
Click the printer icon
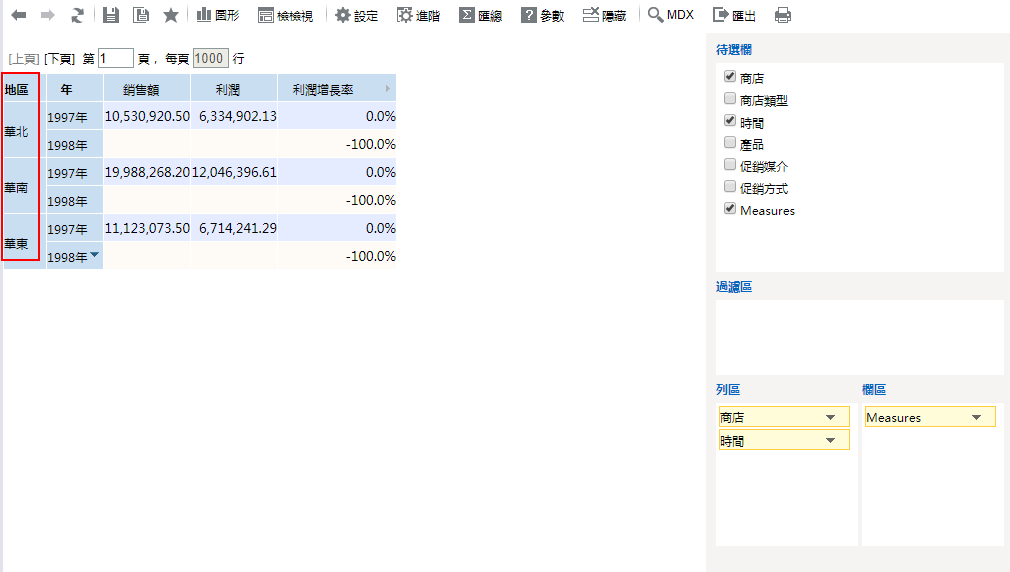click(x=783, y=15)
